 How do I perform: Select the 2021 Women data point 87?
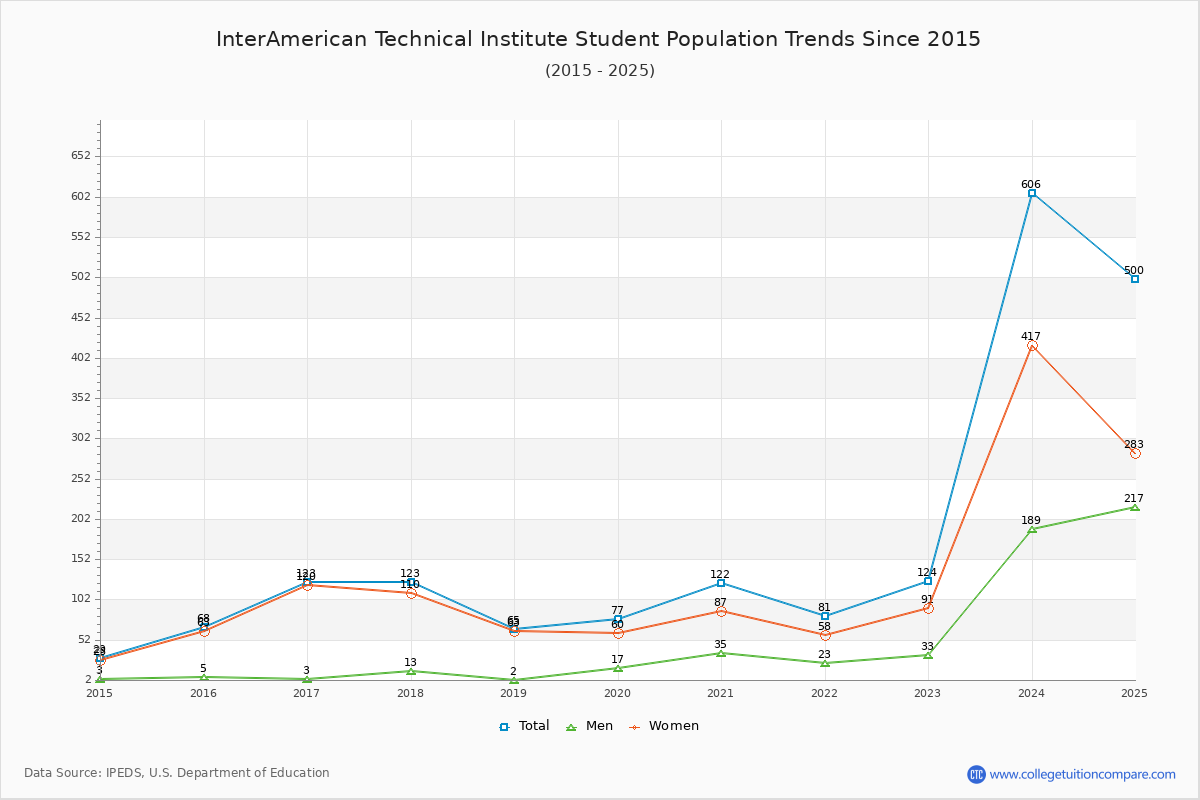pyautogui.click(x=721, y=611)
